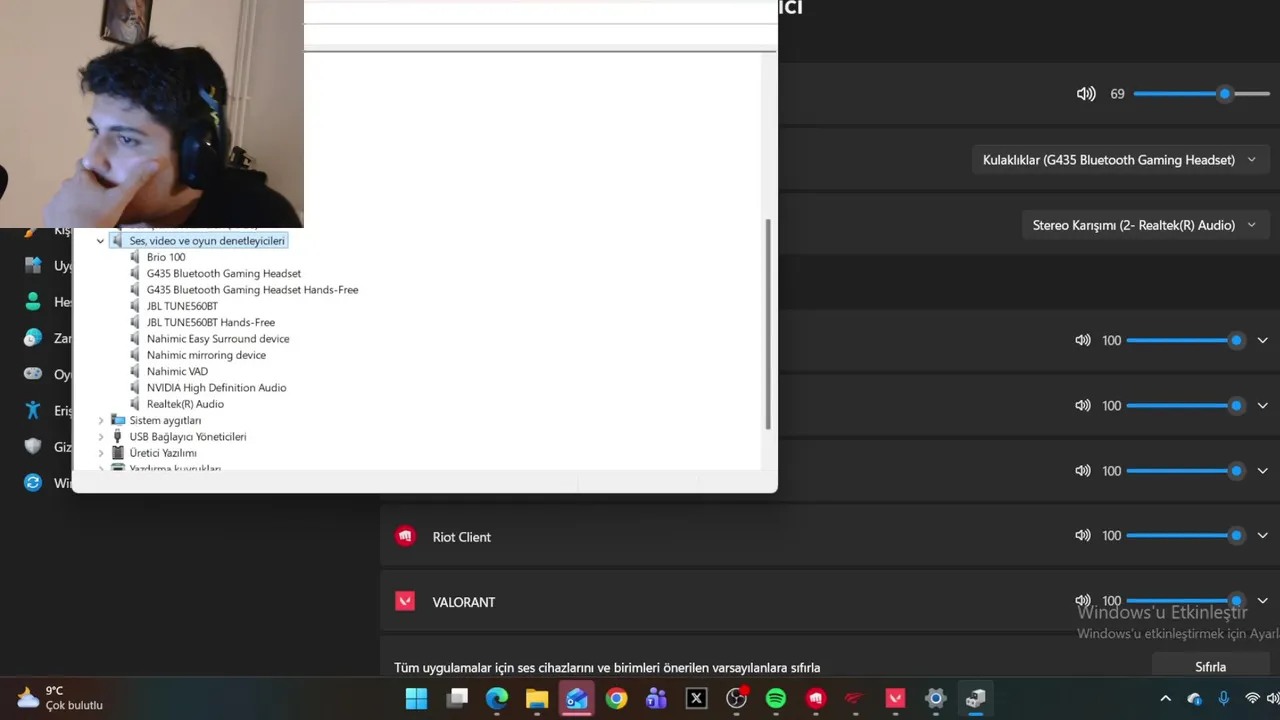Adjust the master volume slider at 69

(1201, 93)
